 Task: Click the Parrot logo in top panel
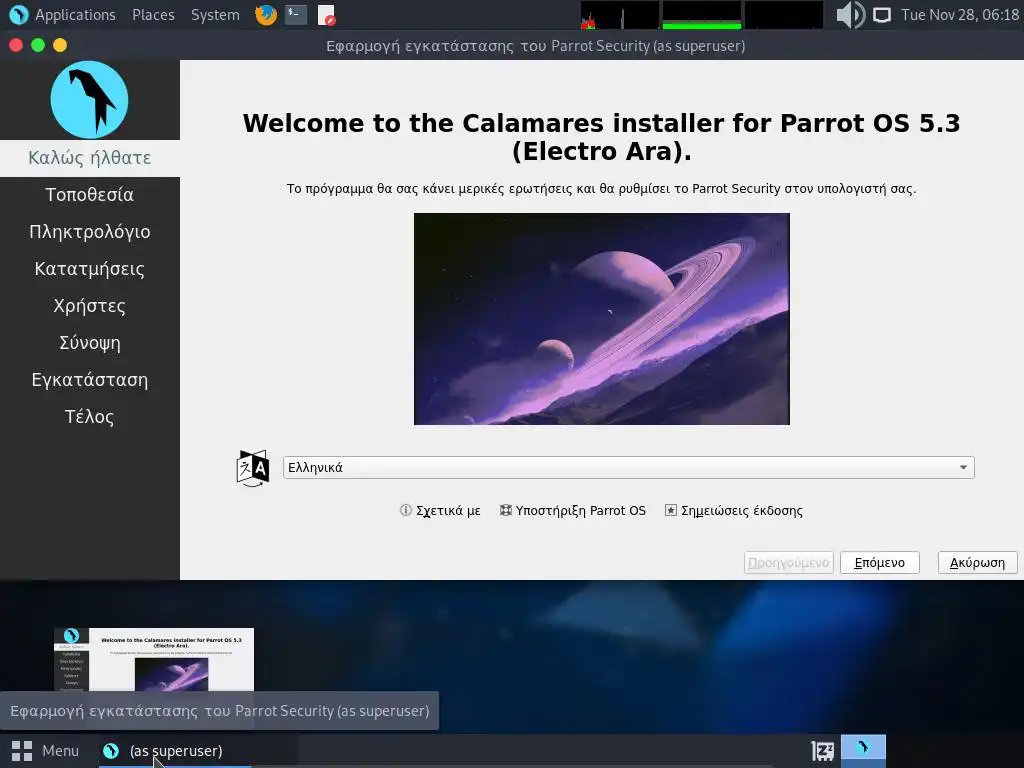[x=18, y=14]
